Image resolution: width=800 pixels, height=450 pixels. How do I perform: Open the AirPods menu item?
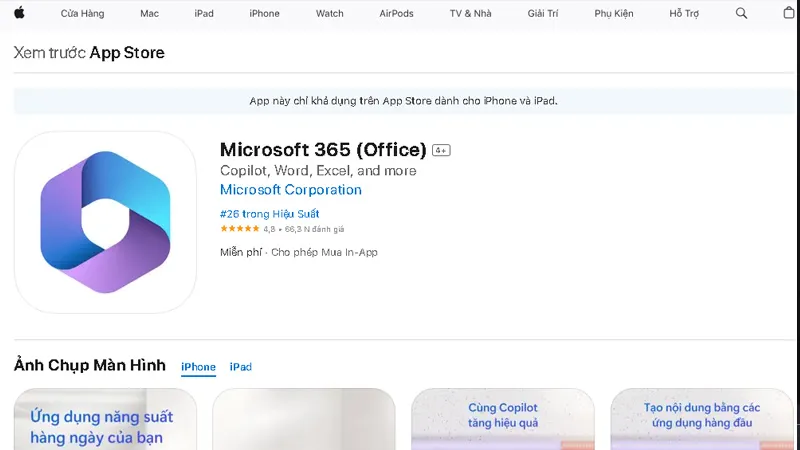396,14
